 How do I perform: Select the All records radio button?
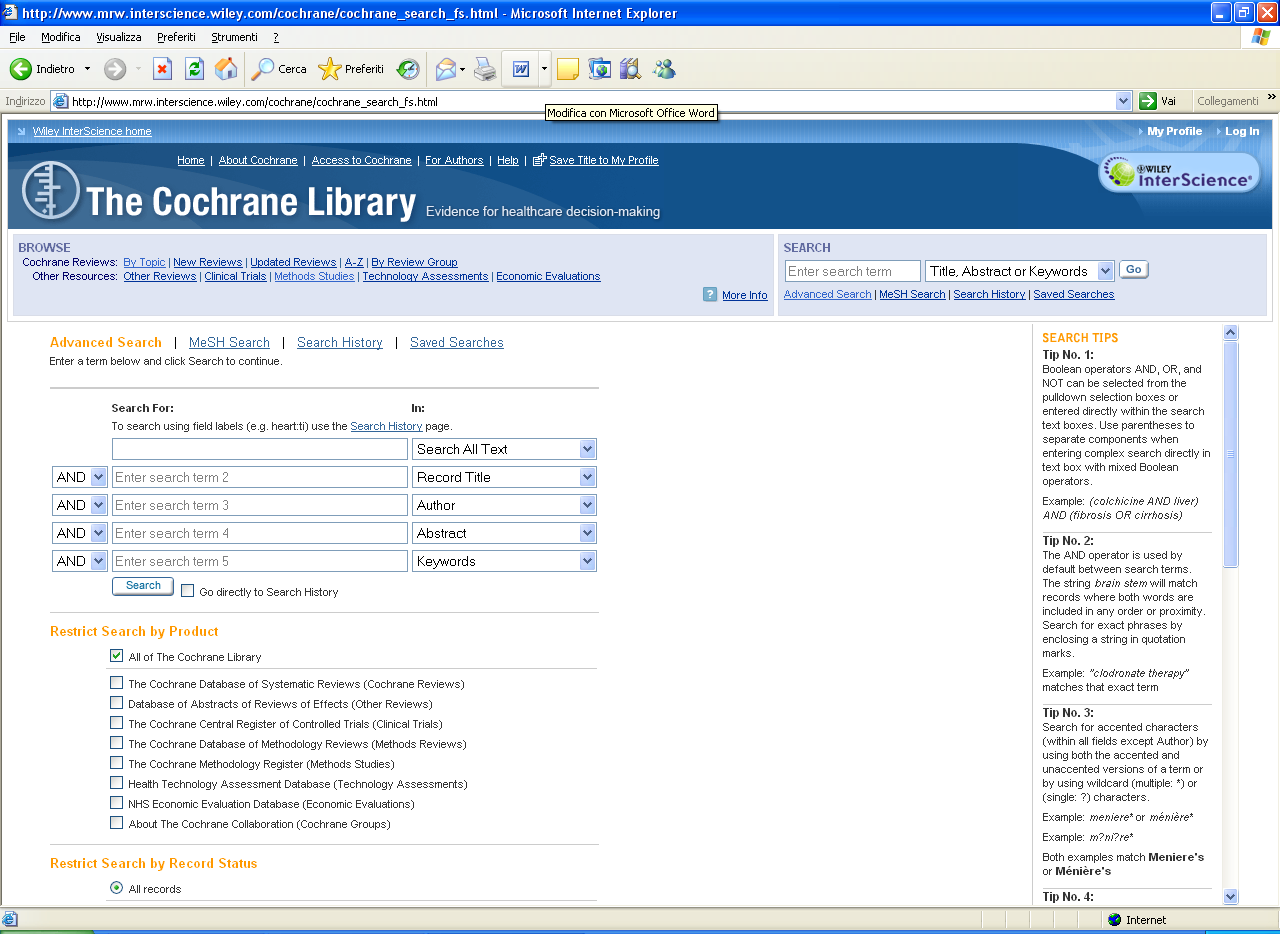click(x=117, y=888)
